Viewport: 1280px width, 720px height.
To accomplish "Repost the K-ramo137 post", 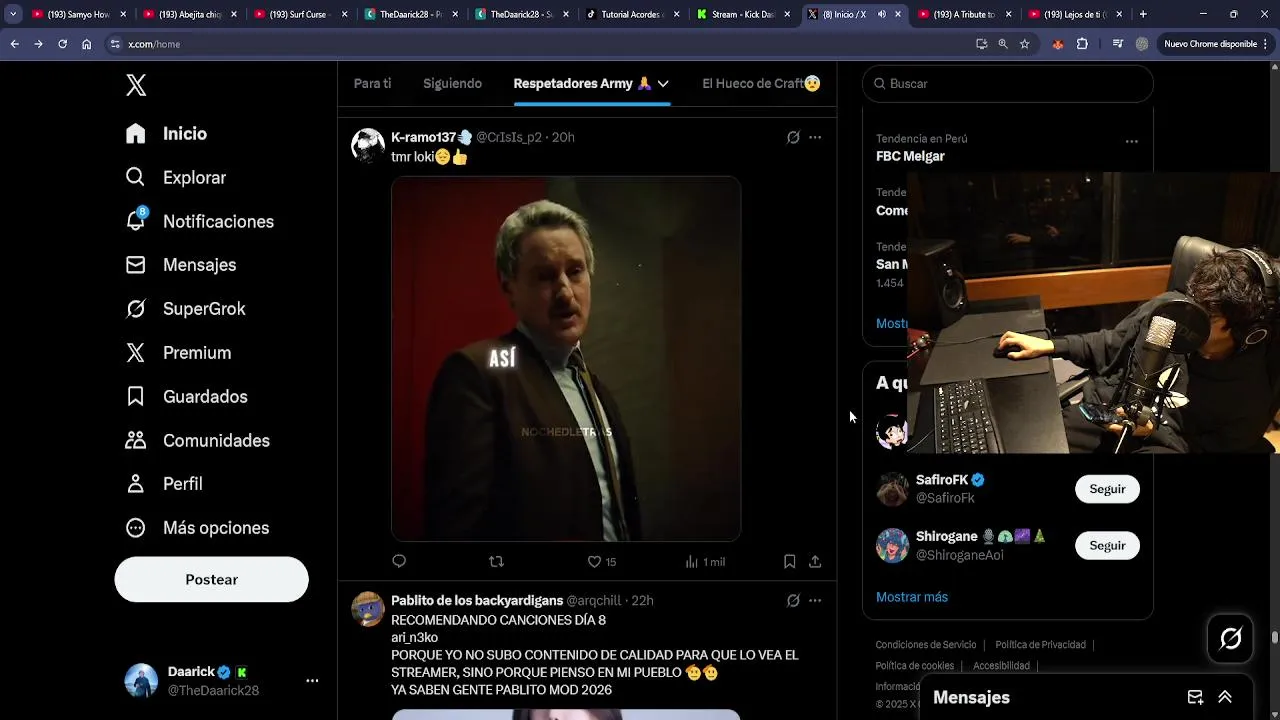I will coord(496,562).
